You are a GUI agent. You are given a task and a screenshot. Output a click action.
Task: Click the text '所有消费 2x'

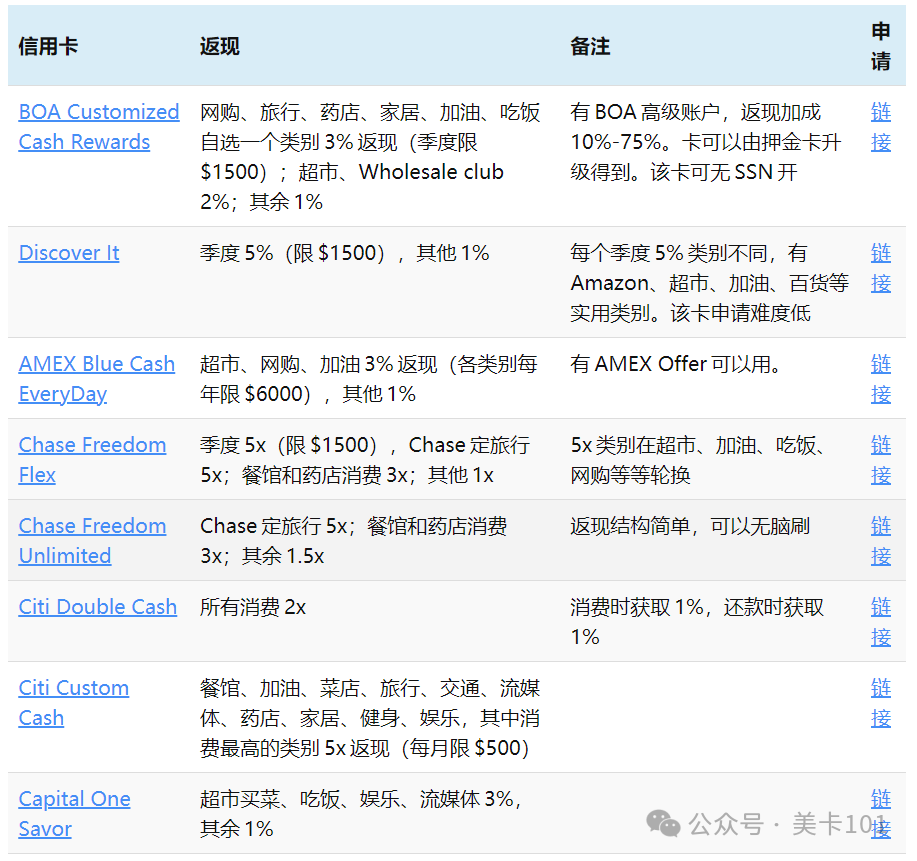tap(253, 607)
